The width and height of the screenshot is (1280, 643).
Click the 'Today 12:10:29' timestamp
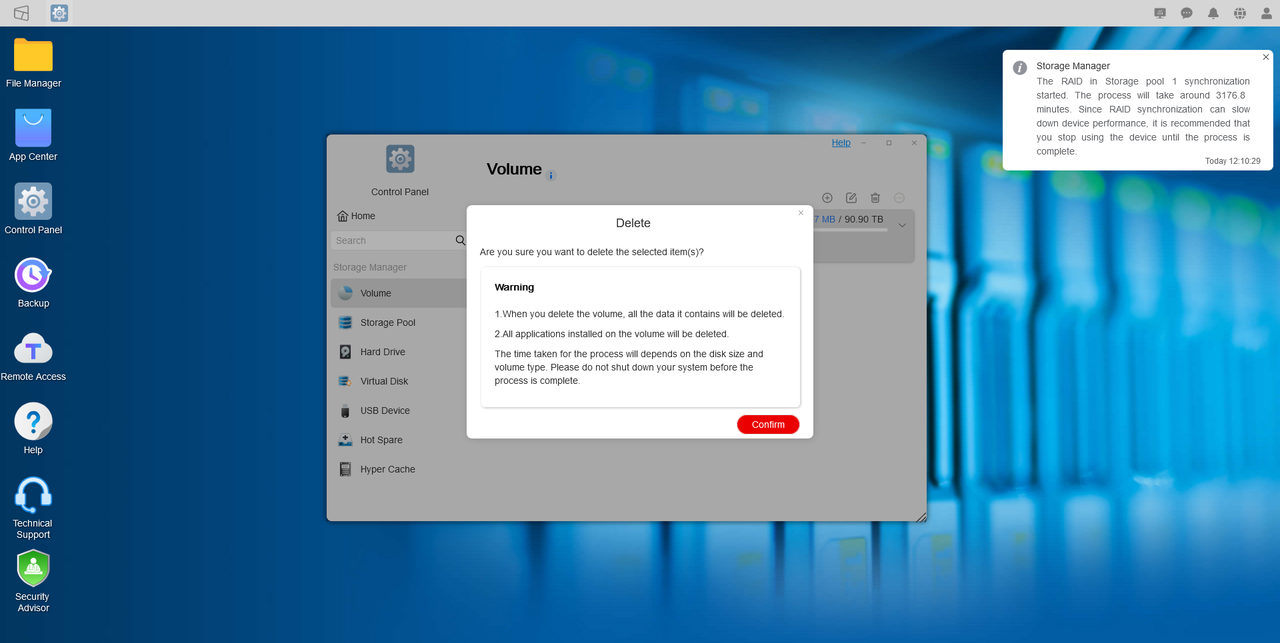tap(1232, 161)
